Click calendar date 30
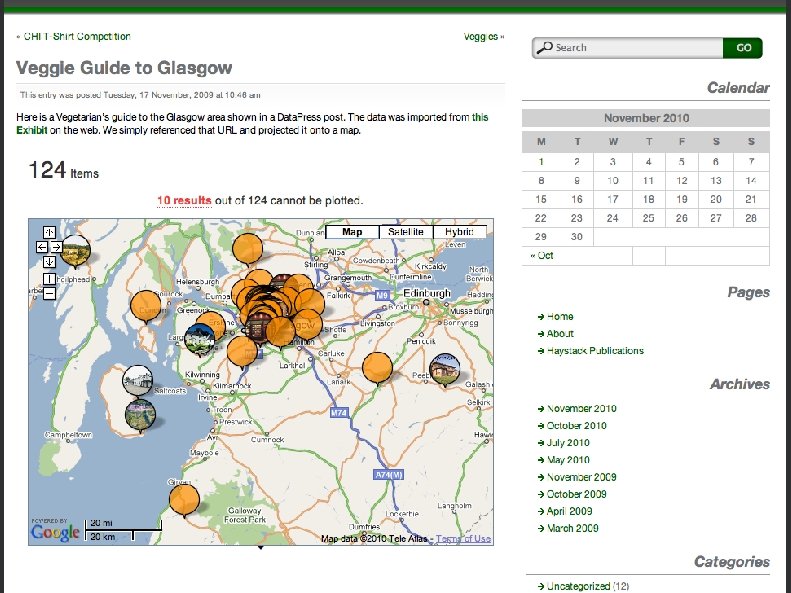 [x=577, y=237]
